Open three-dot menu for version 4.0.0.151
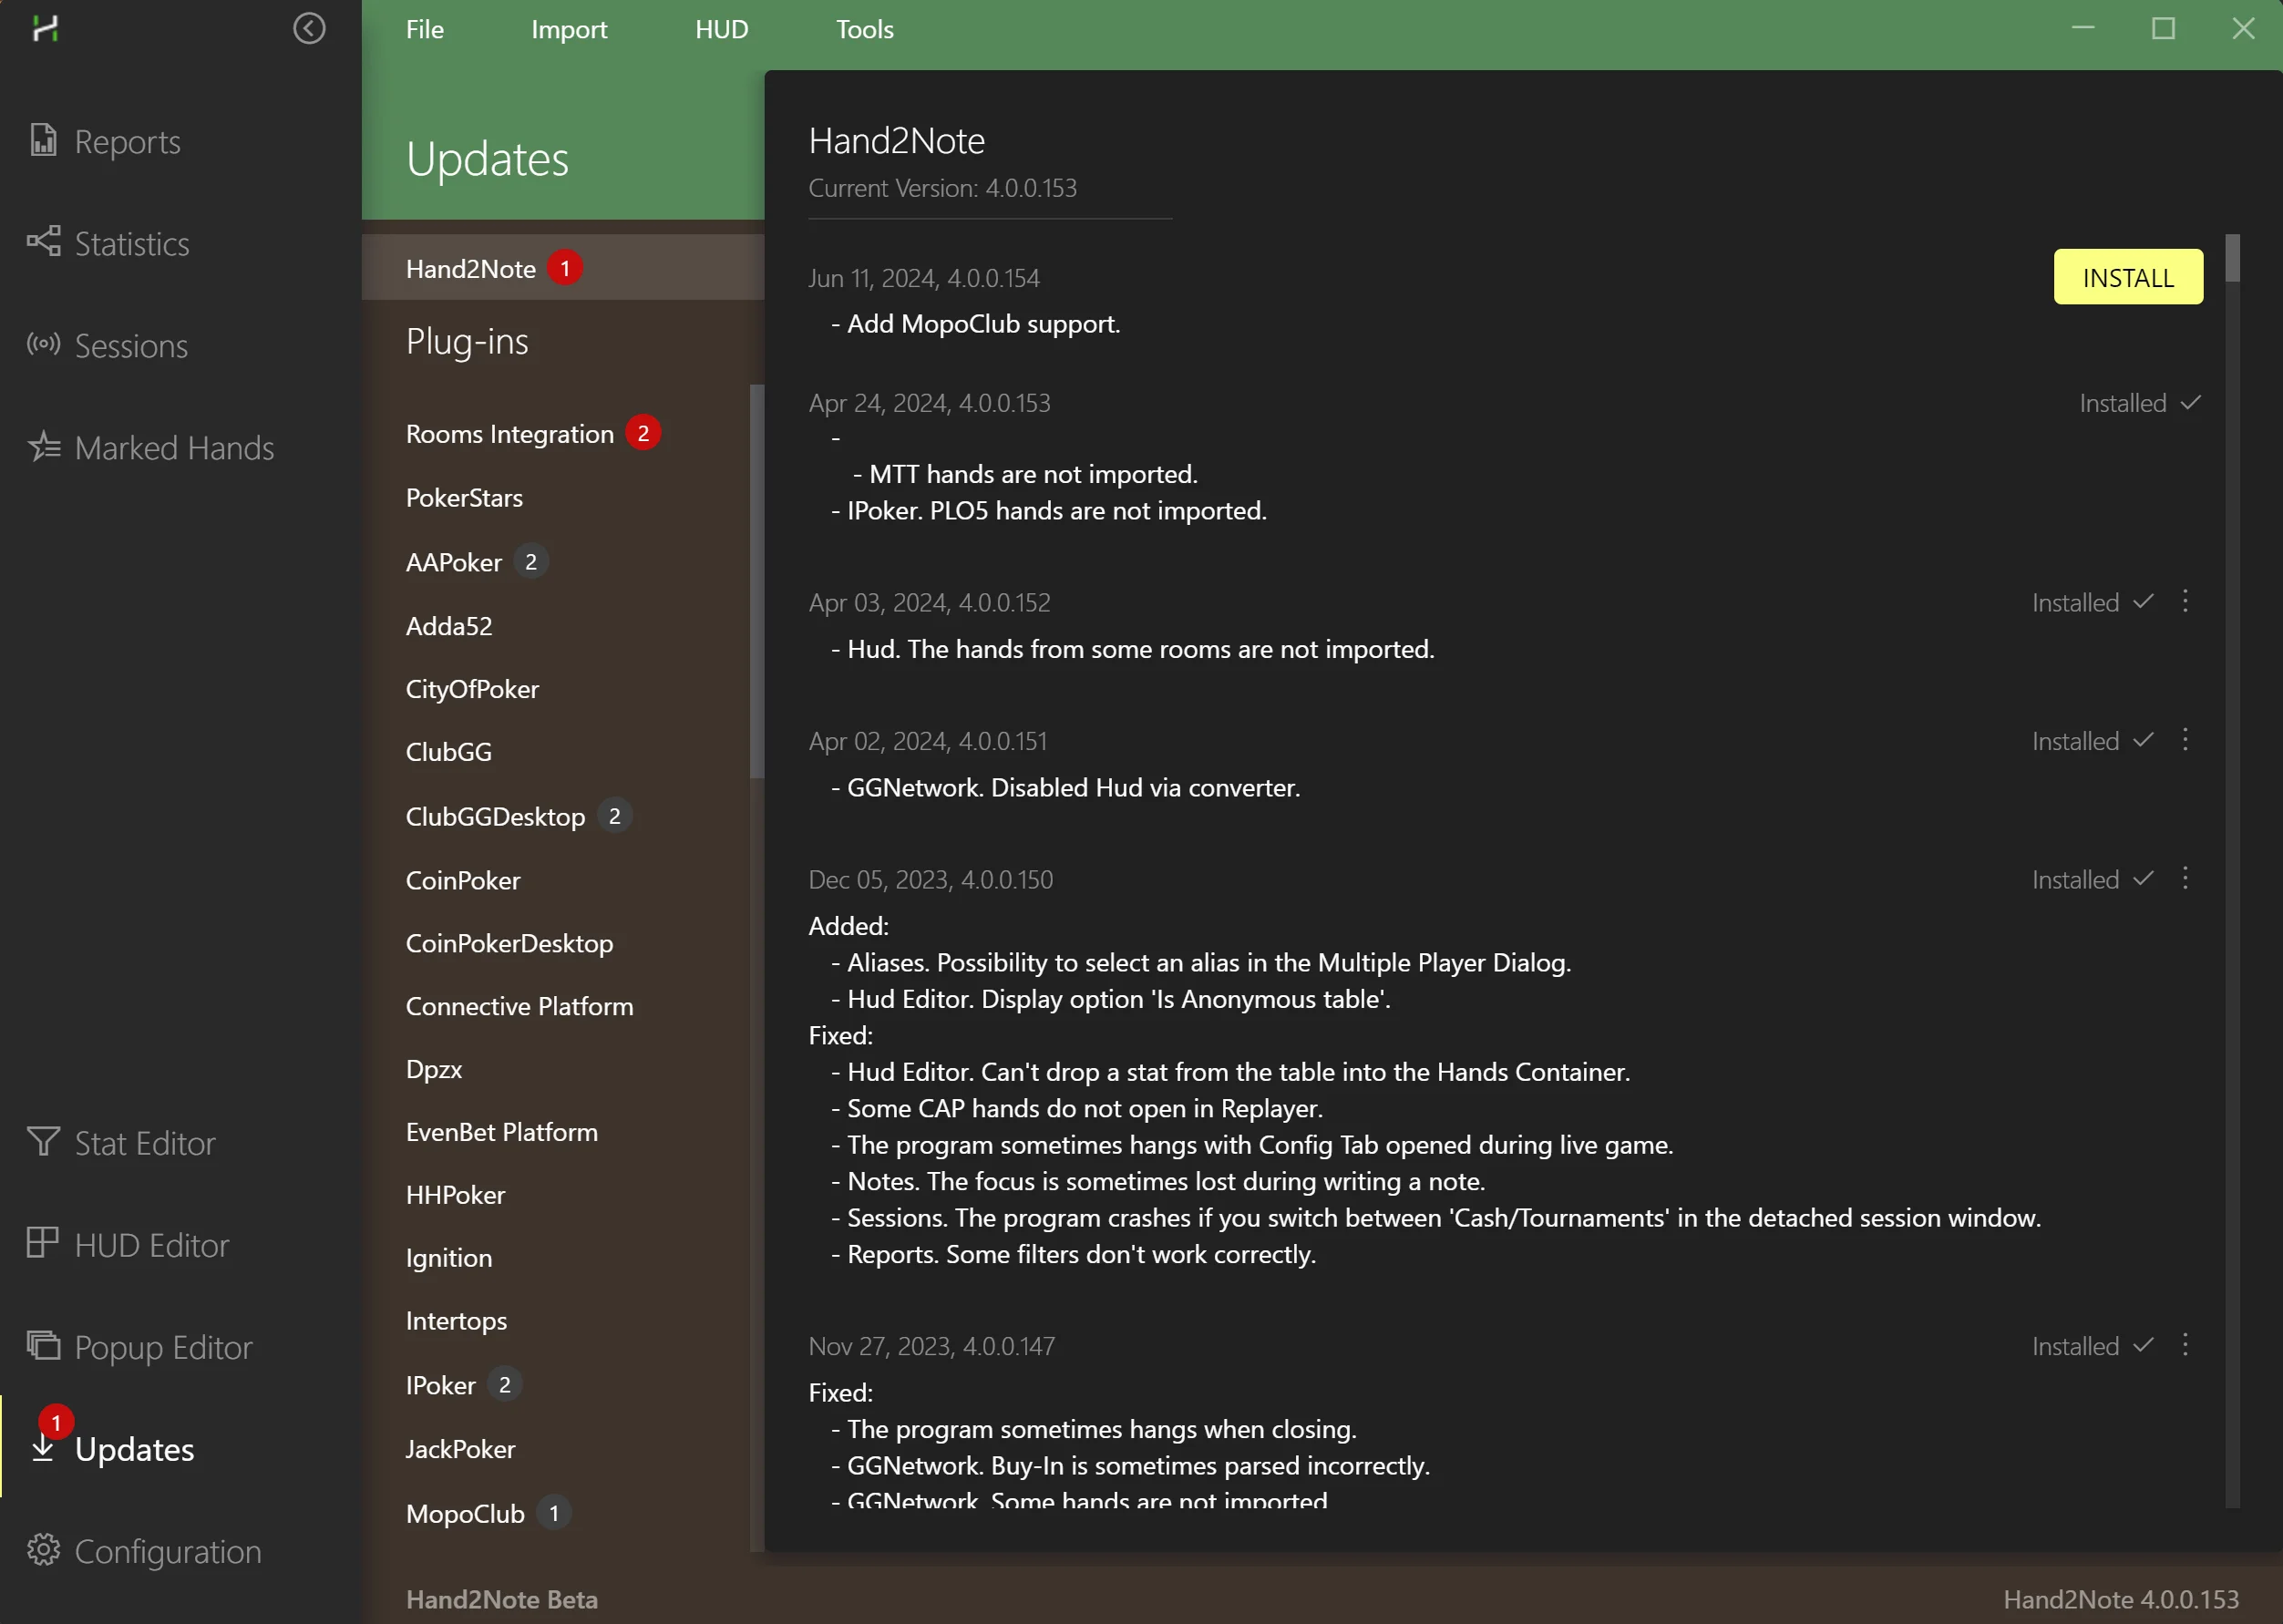Viewport: 2283px width, 1624px height. 2185,740
